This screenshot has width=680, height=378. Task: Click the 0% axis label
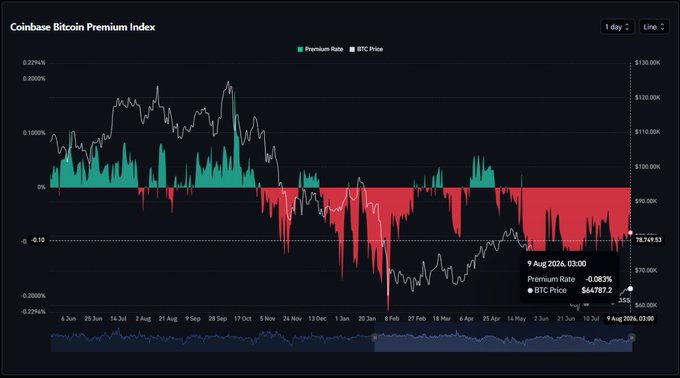(x=41, y=187)
